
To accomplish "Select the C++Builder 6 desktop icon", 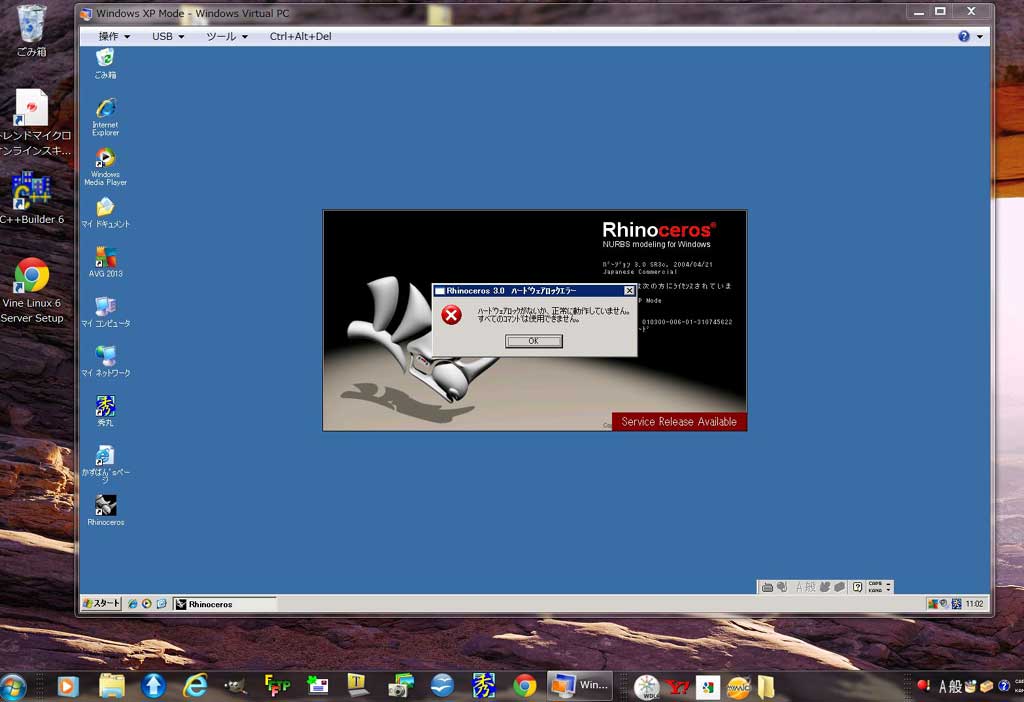I will pos(31,199).
